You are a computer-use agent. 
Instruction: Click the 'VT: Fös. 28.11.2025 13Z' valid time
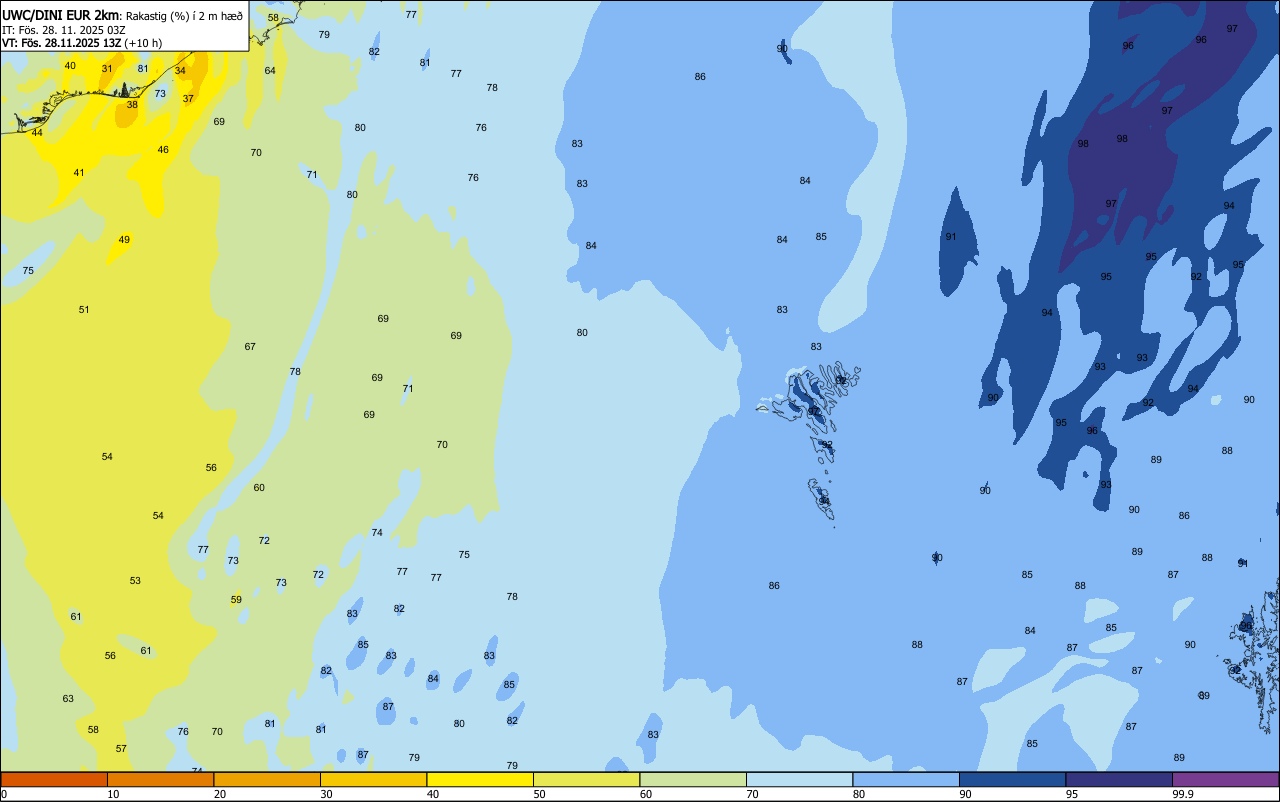click(x=62, y=43)
